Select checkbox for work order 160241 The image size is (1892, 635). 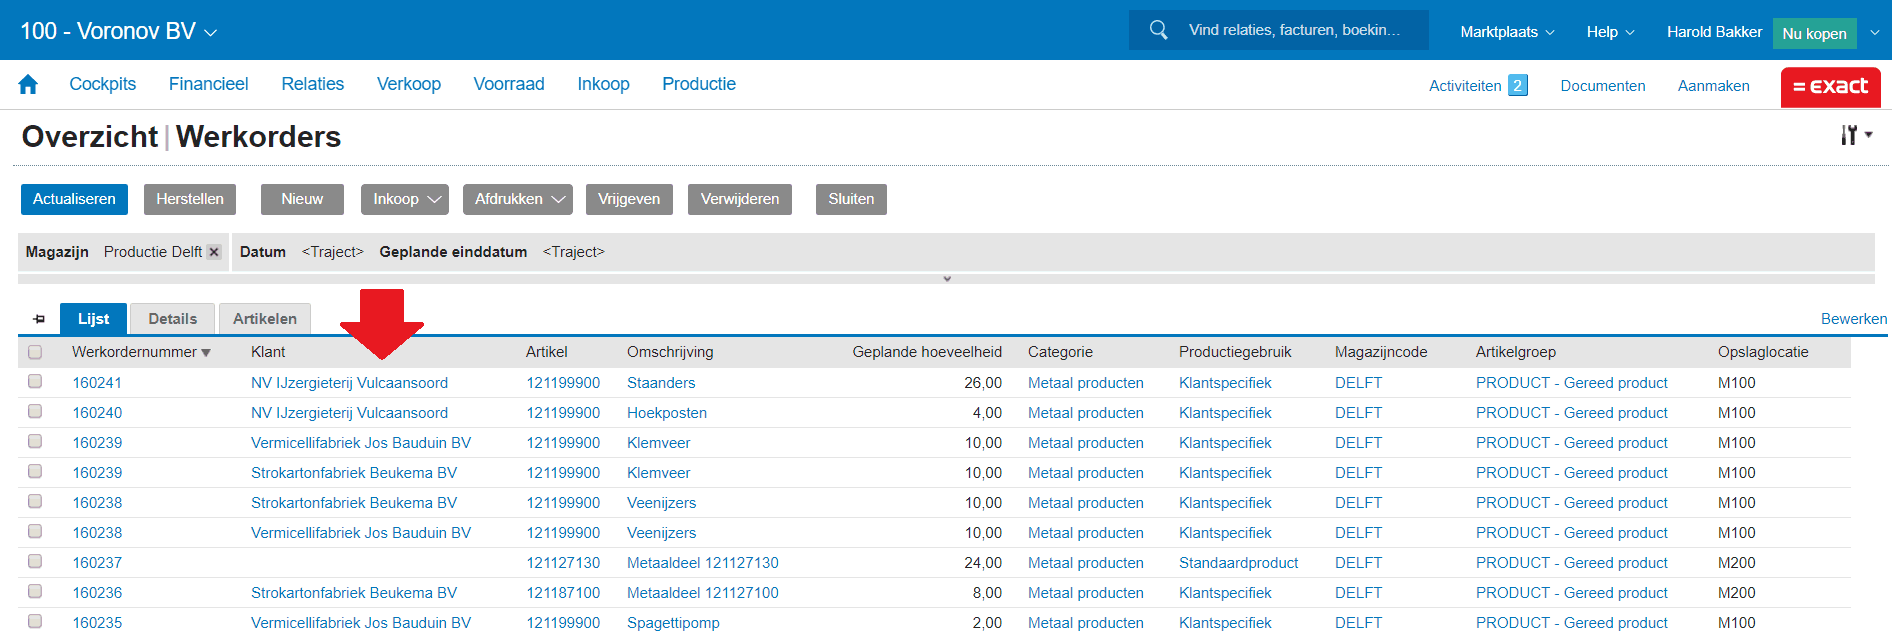coord(35,382)
